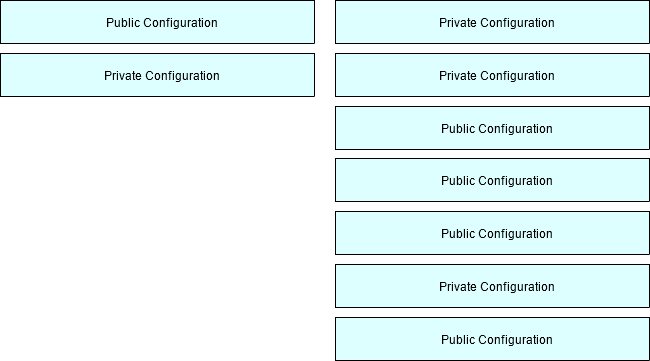Image resolution: width=650 pixels, height=361 pixels.
Task: Click the bottom-most Public Configuration box
Action: point(492,339)
